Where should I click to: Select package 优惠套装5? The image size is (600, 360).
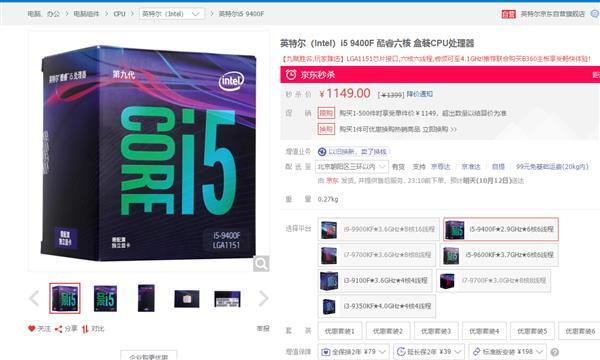click(532, 331)
